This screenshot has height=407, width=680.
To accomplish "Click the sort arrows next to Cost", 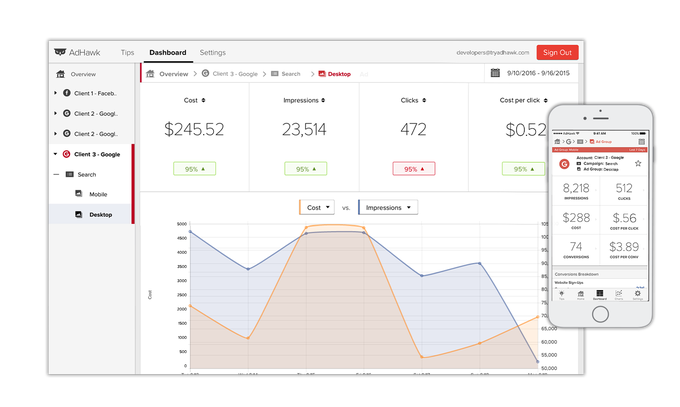I will click(203, 100).
